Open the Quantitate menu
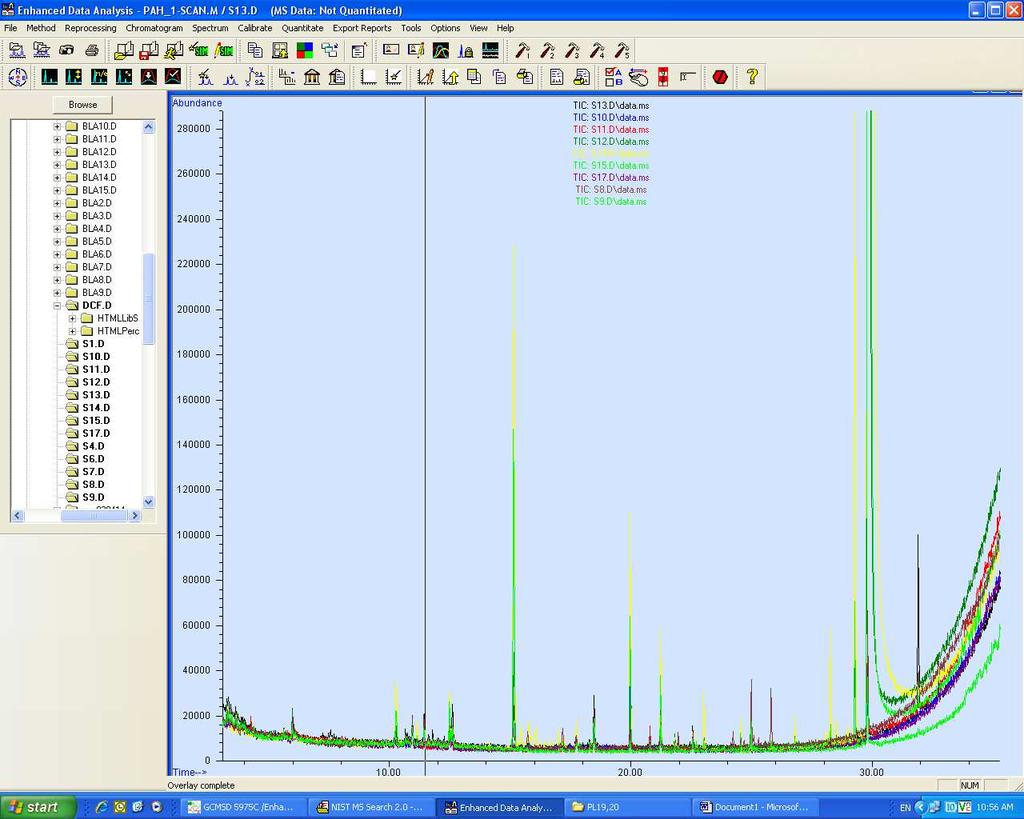1024x819 pixels. point(302,28)
